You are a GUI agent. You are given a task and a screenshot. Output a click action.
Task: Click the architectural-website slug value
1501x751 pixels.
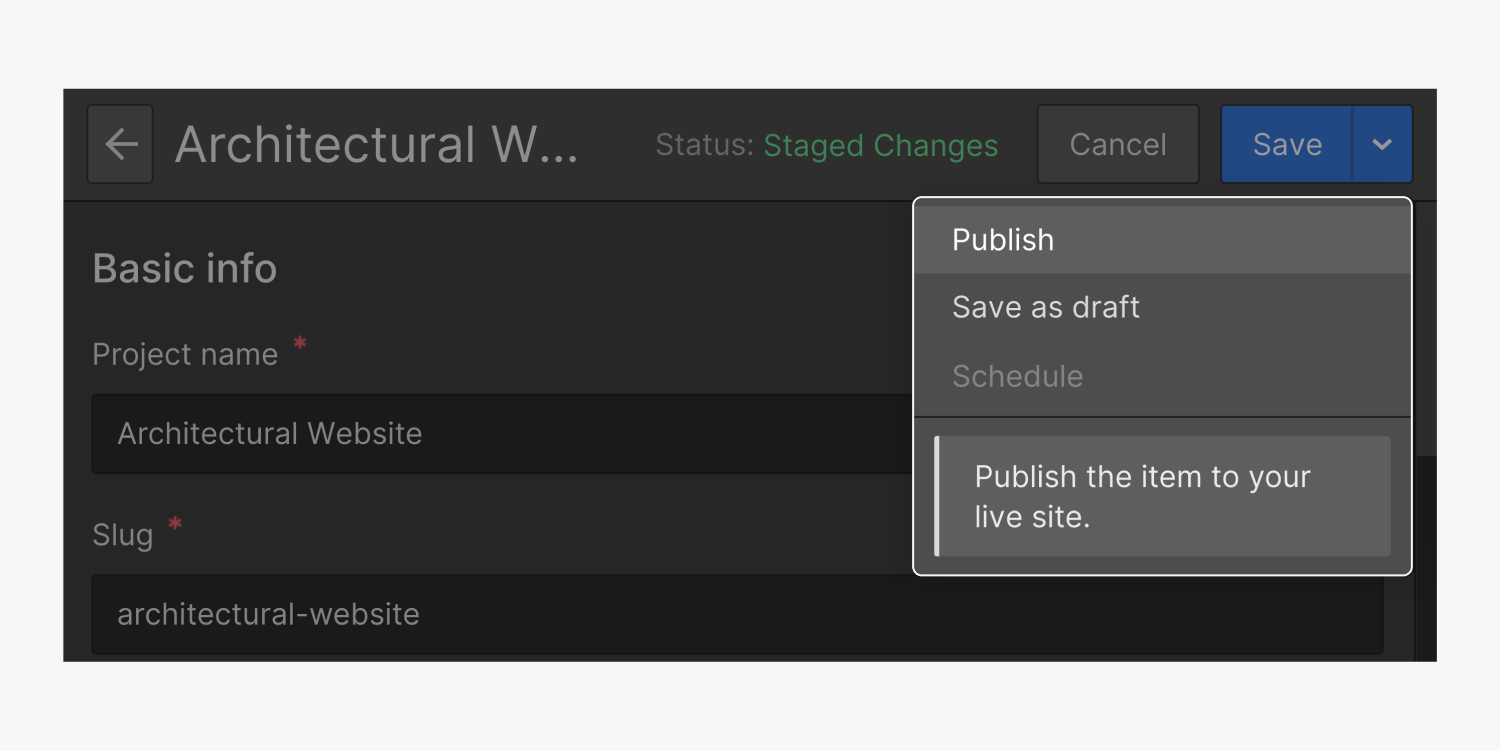click(x=268, y=614)
